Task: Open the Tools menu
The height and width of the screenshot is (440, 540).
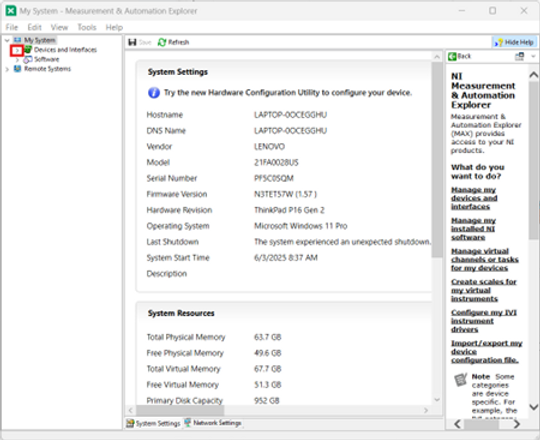Action: [x=87, y=27]
